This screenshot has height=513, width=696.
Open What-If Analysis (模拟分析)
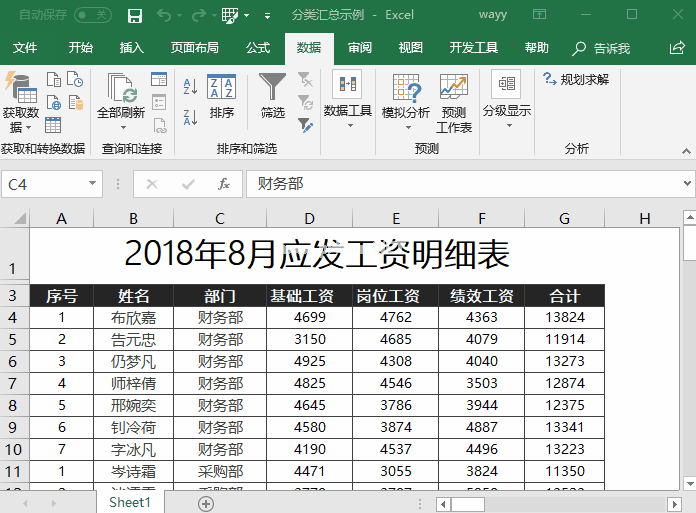coord(406,102)
